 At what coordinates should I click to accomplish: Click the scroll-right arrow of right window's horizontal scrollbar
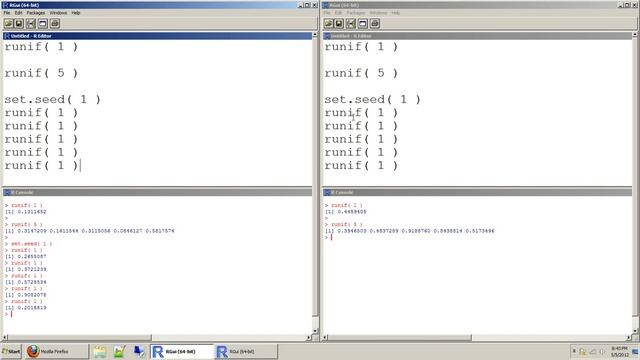point(629,338)
